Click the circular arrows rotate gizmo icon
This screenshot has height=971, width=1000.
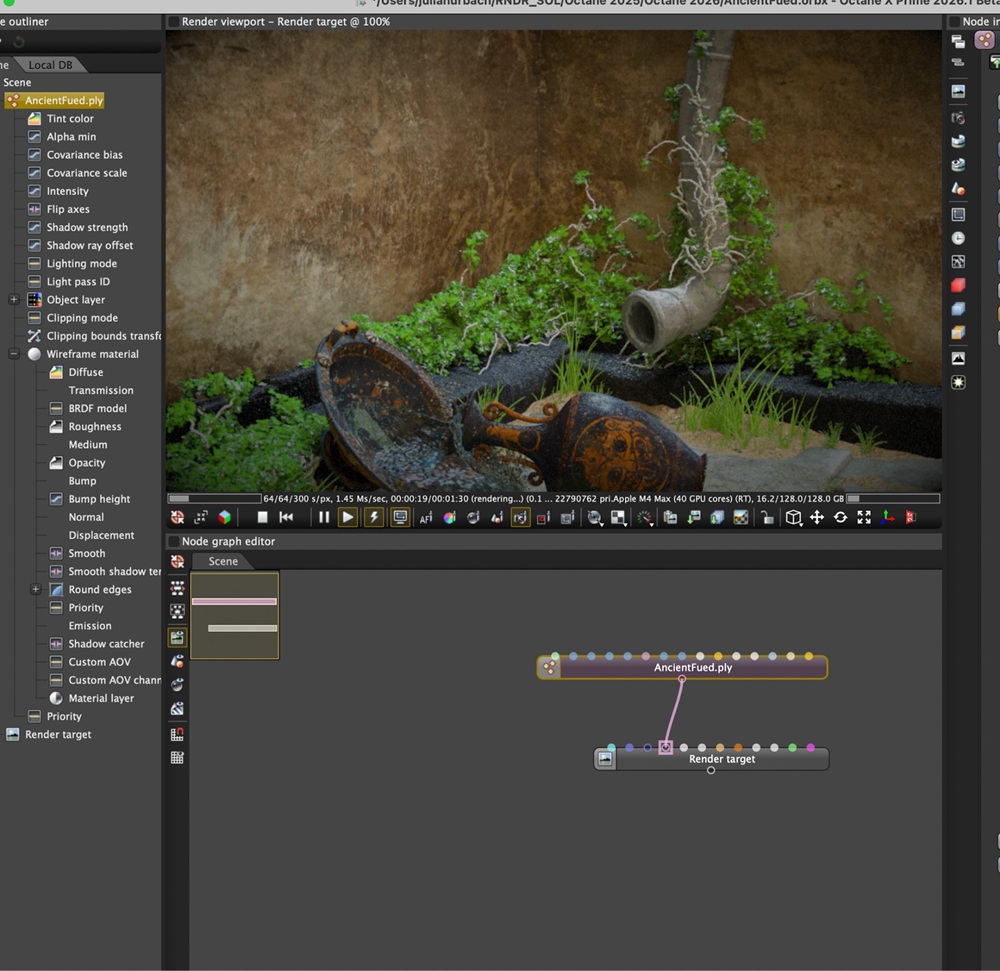[840, 517]
